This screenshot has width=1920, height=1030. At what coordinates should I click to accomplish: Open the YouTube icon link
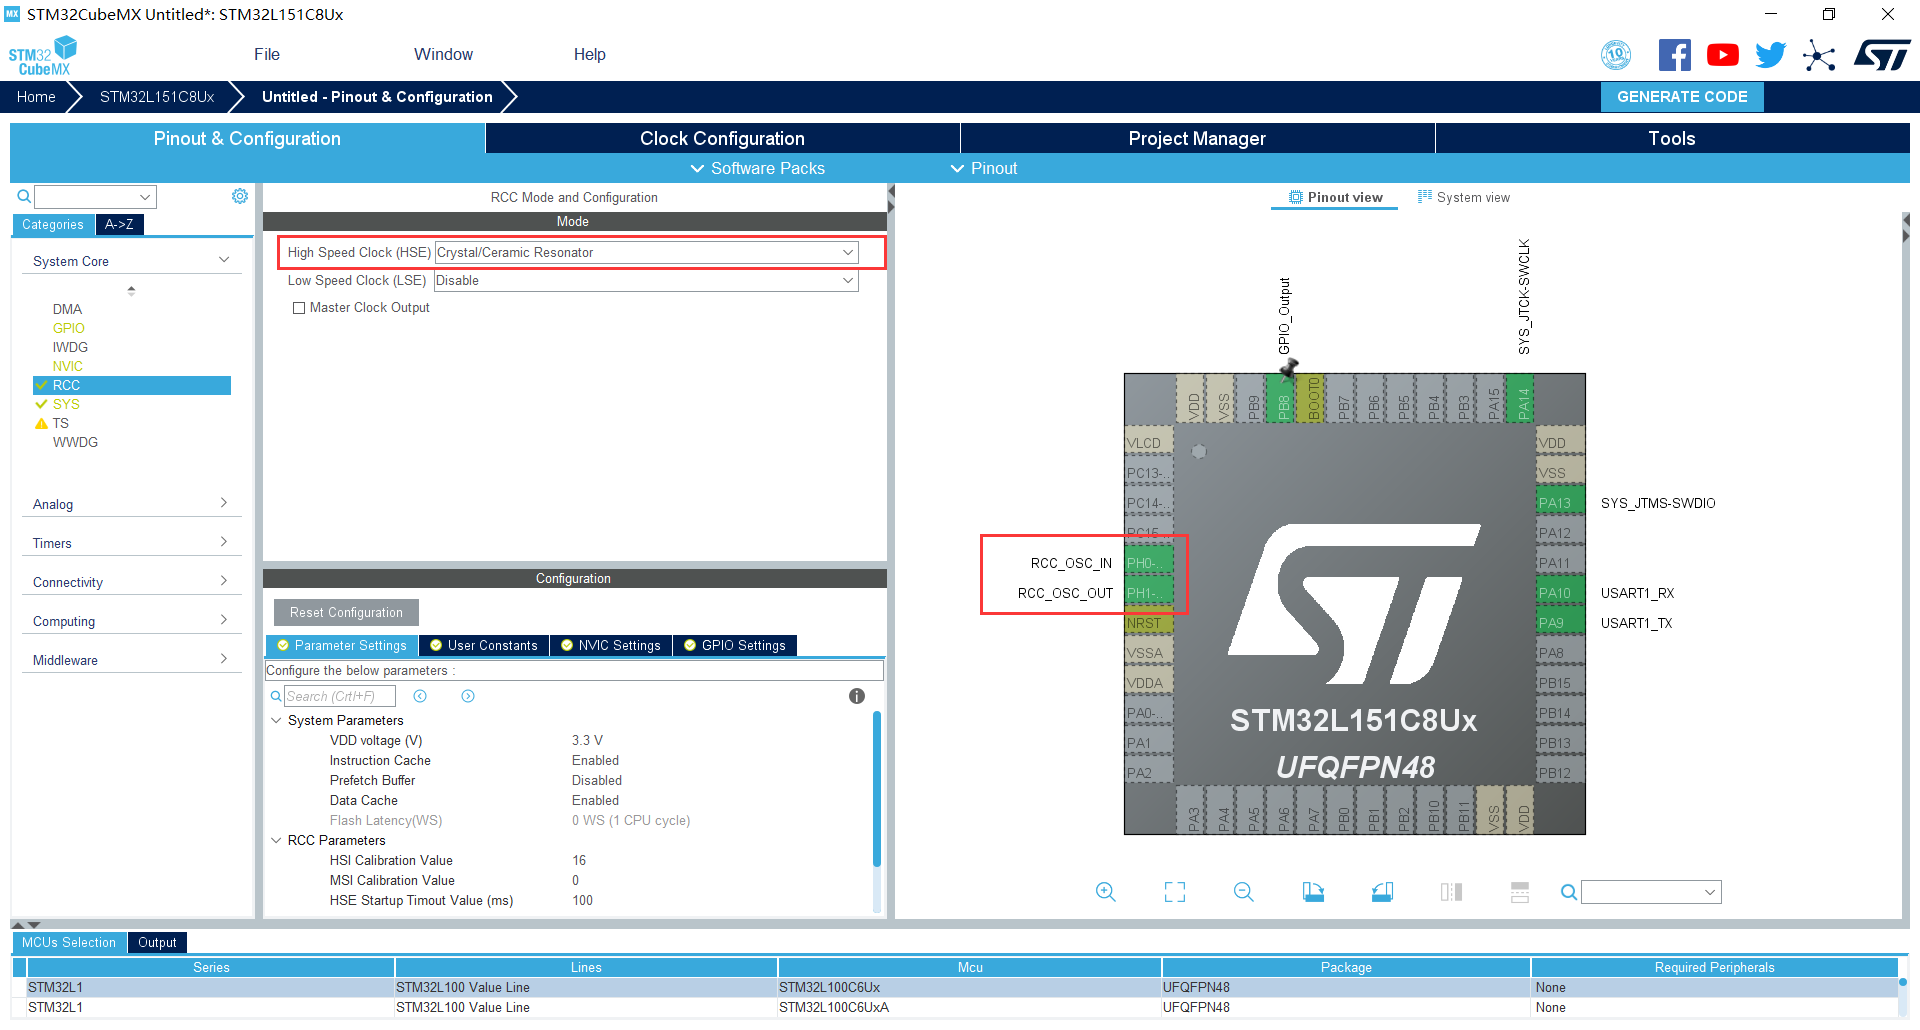[x=1722, y=55]
